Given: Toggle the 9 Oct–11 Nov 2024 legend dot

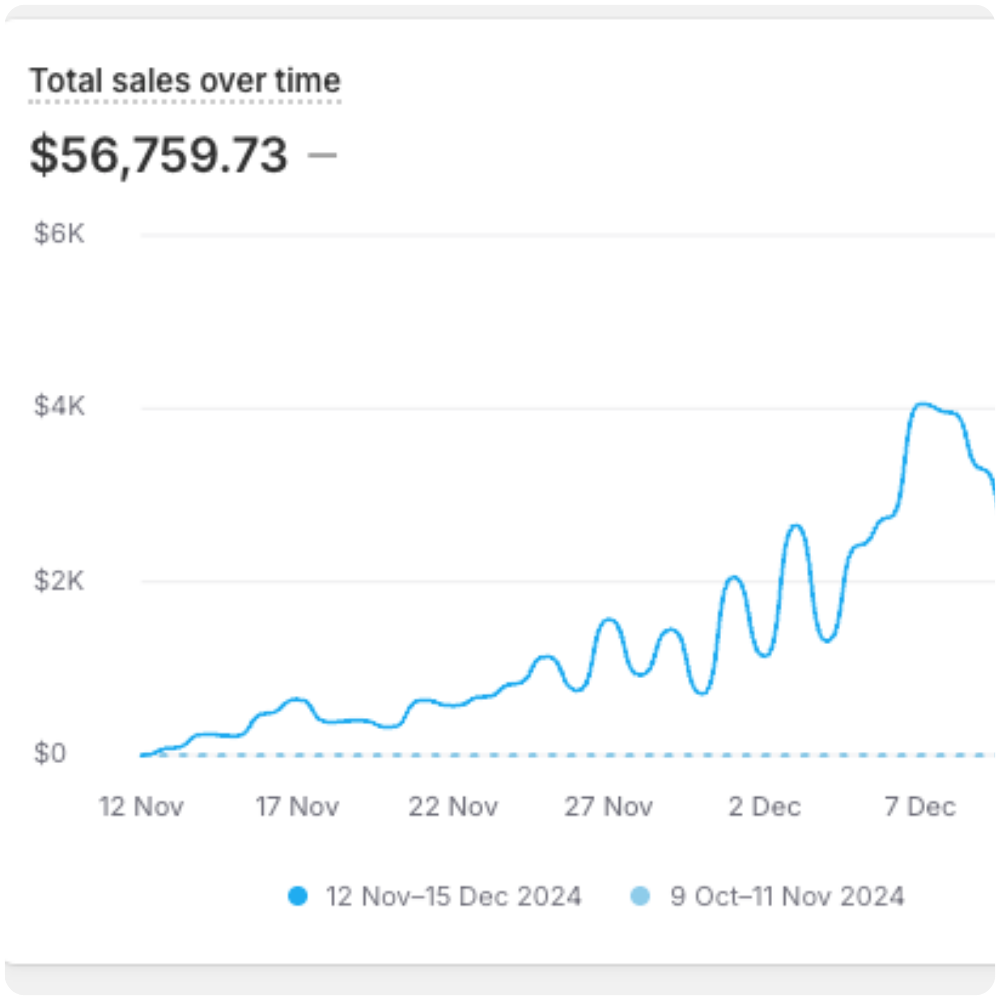Looking at the screenshot, I should click(x=640, y=896).
